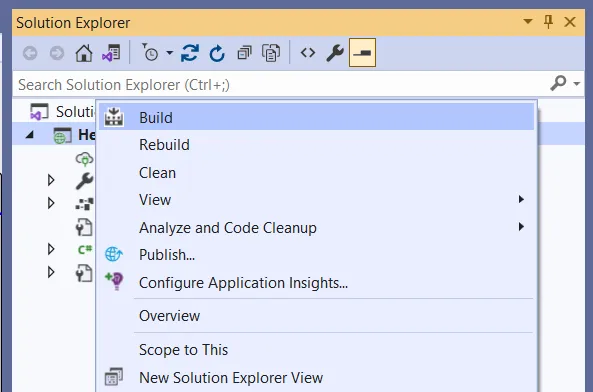Click the Build icon in the menu
The height and width of the screenshot is (392, 593).
114,117
